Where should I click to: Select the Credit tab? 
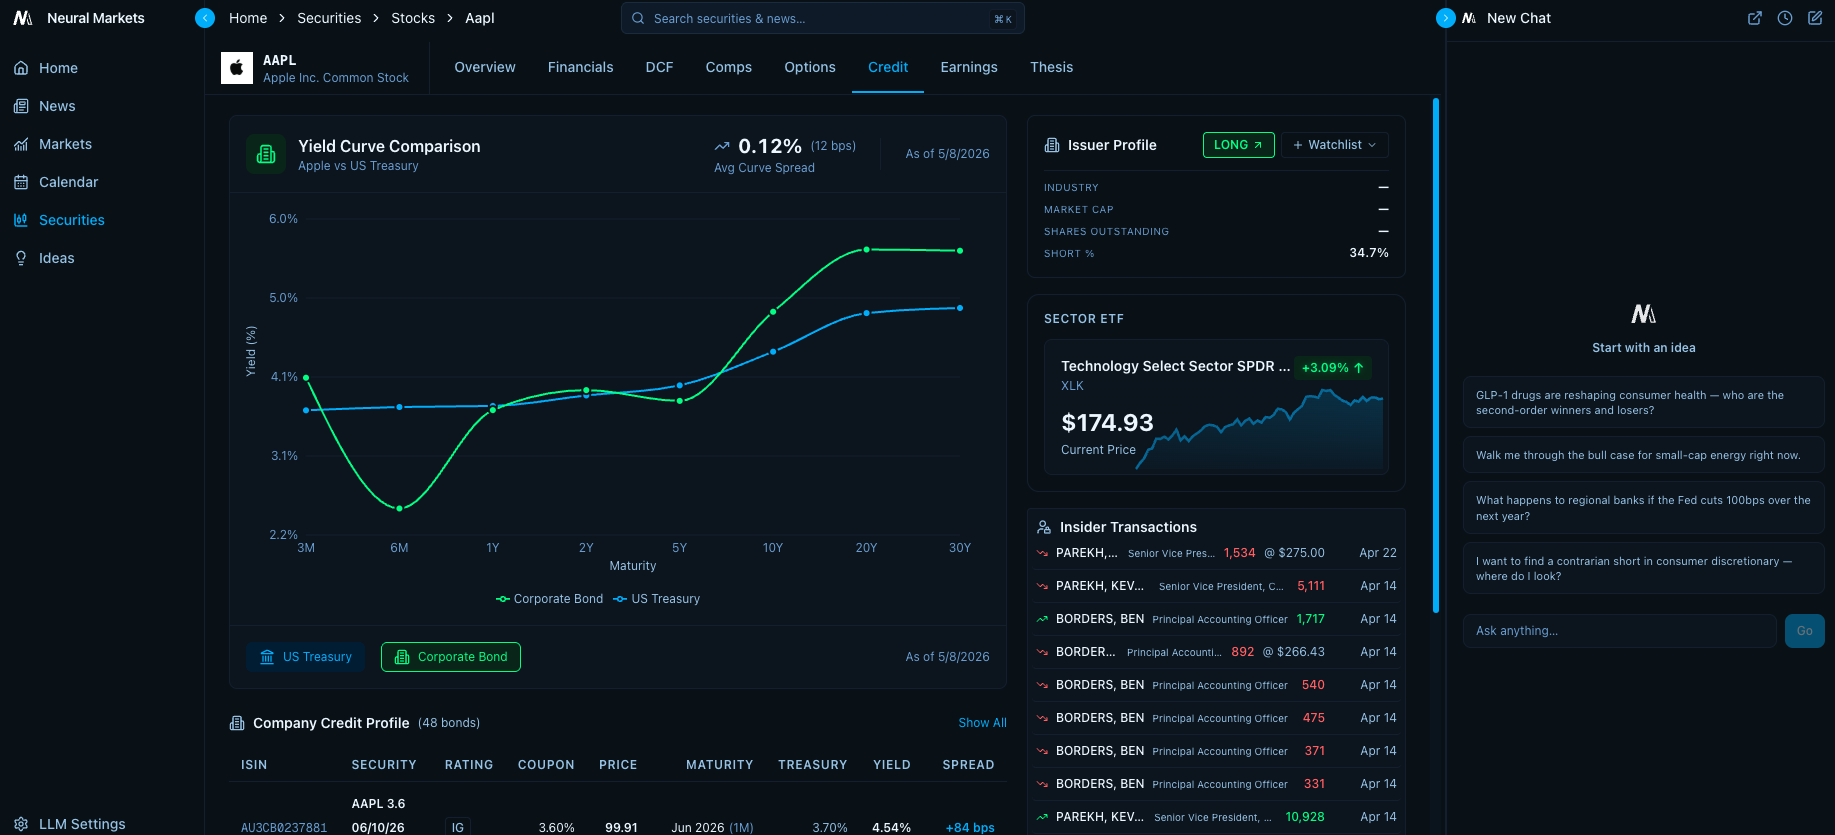[888, 67]
